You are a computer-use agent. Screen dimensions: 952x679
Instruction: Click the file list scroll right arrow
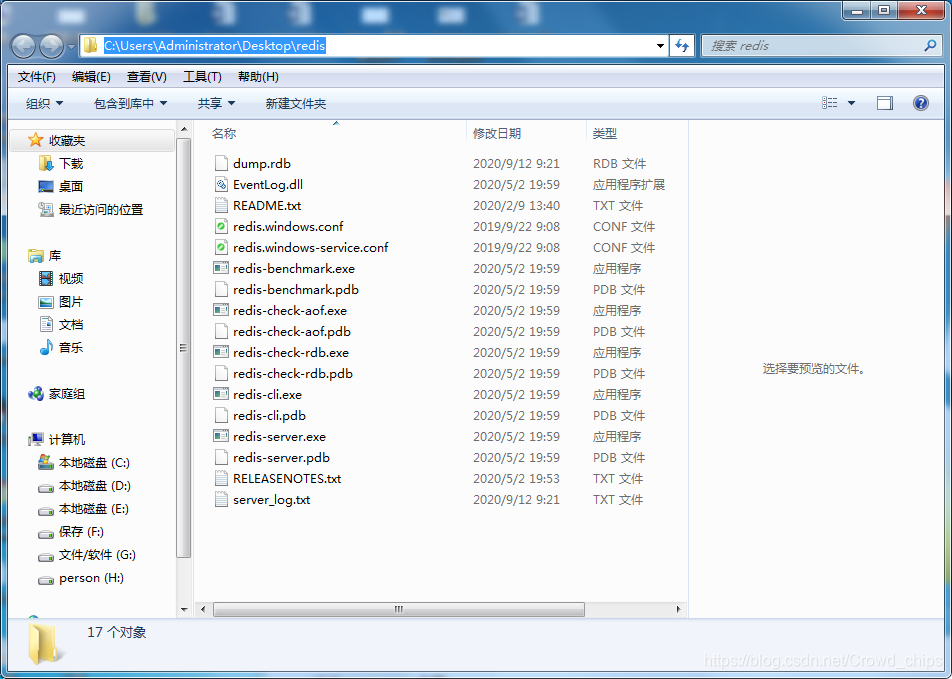(678, 609)
